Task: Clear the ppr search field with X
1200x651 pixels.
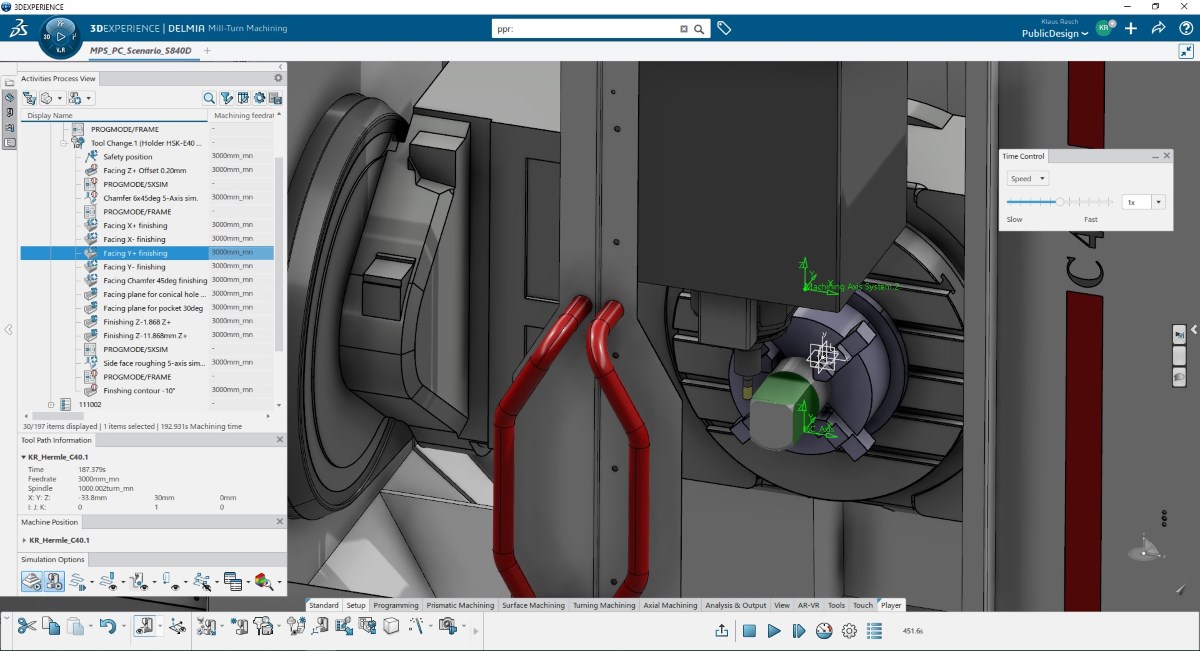Action: (684, 29)
